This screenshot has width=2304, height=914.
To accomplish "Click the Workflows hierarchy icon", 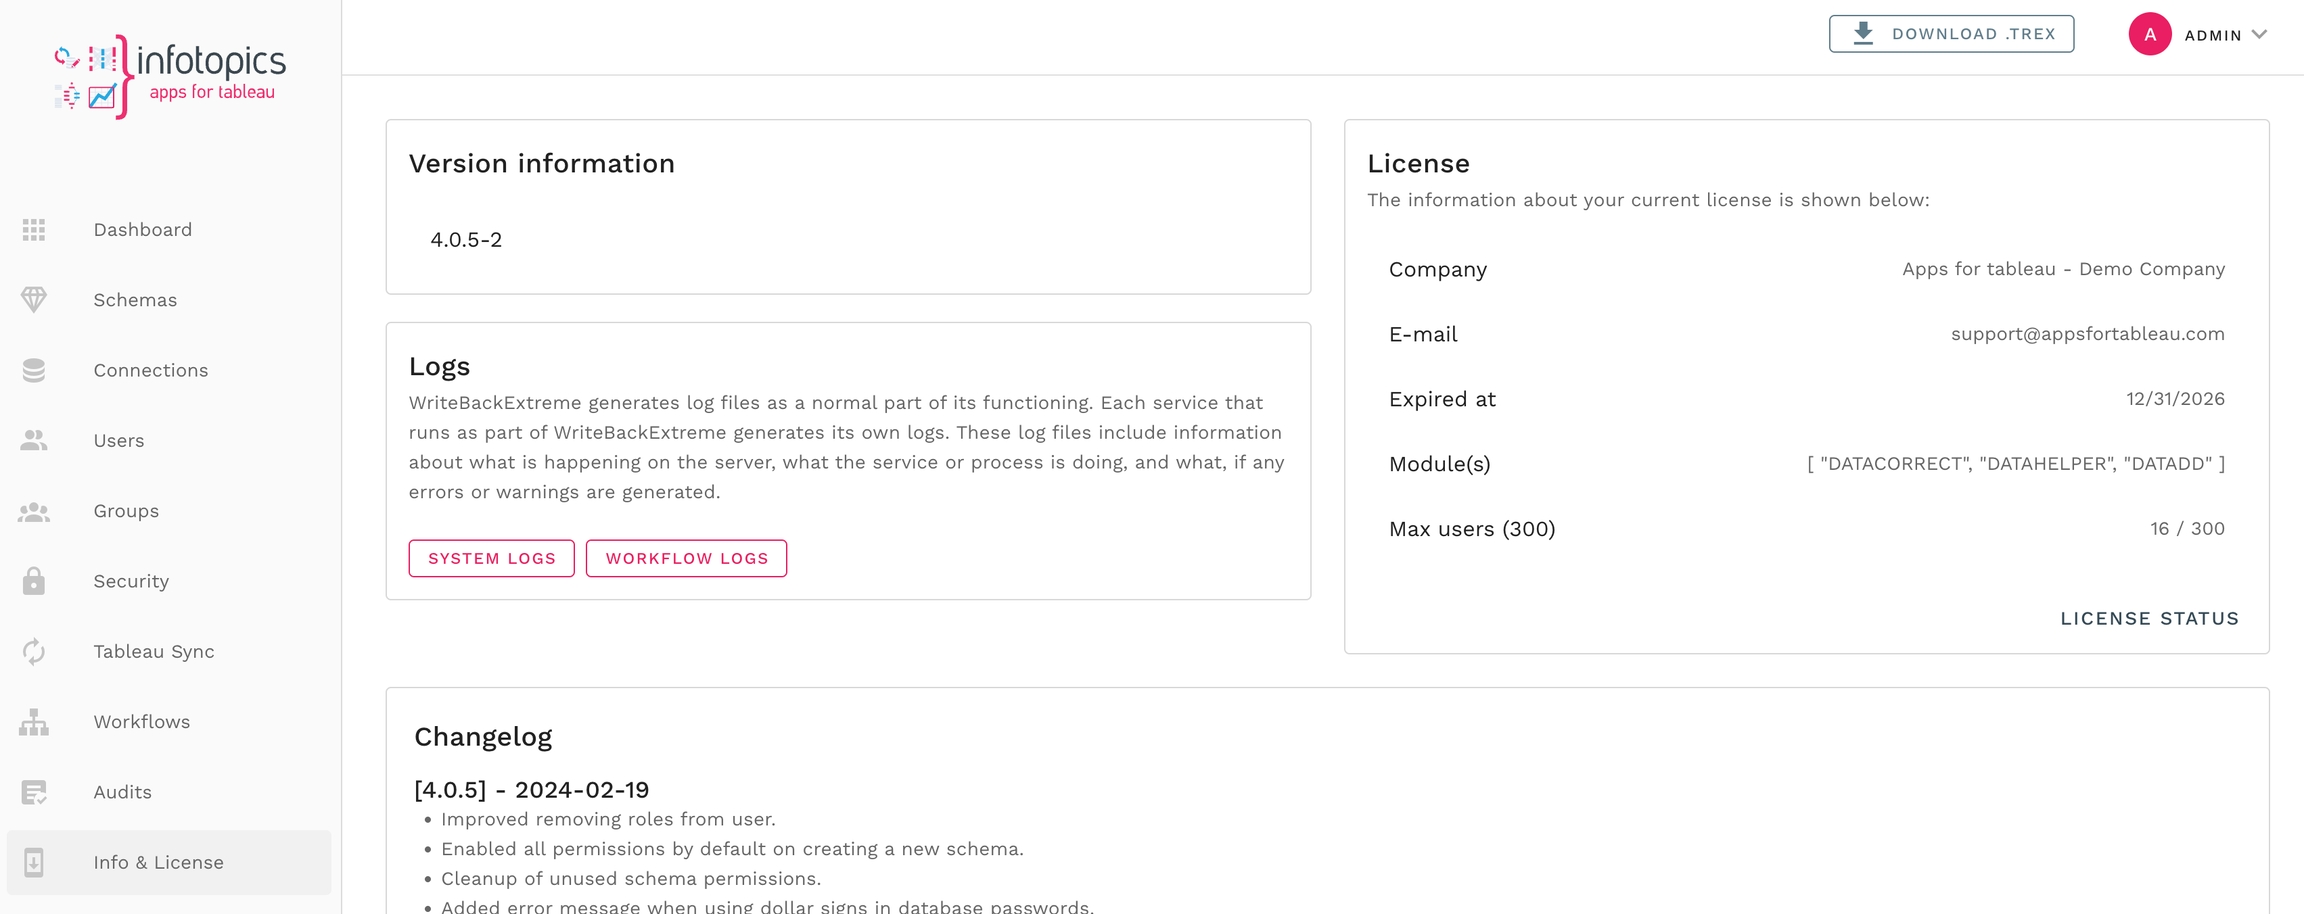I will pos(34,722).
